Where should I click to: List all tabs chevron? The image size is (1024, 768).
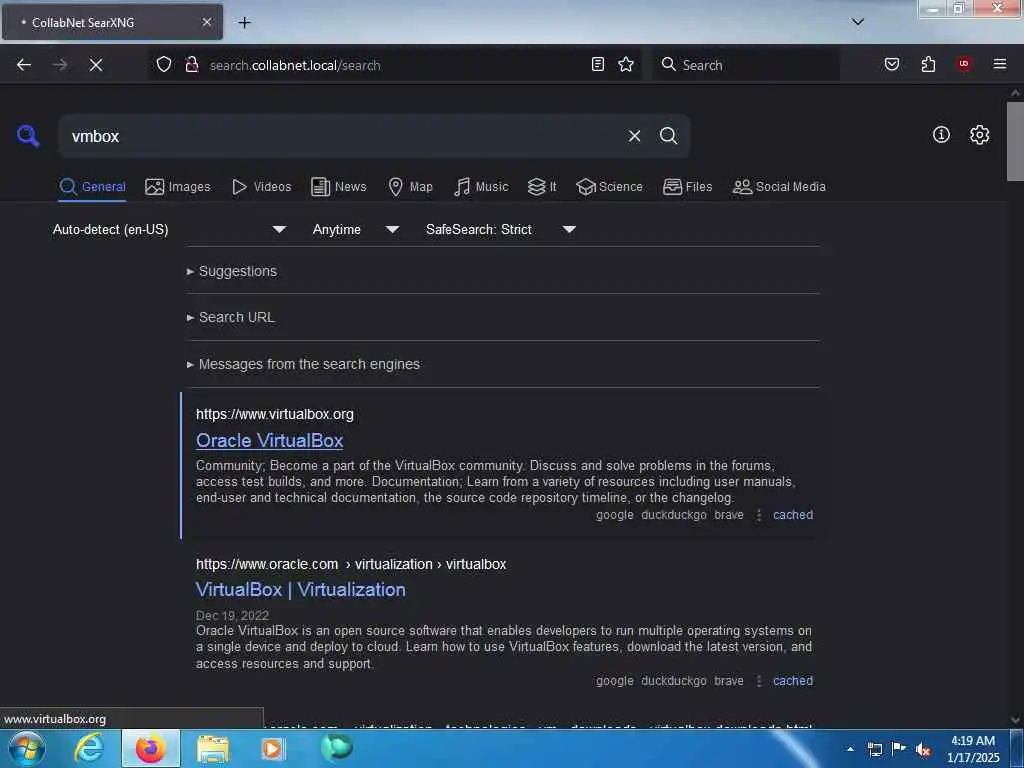pos(857,22)
